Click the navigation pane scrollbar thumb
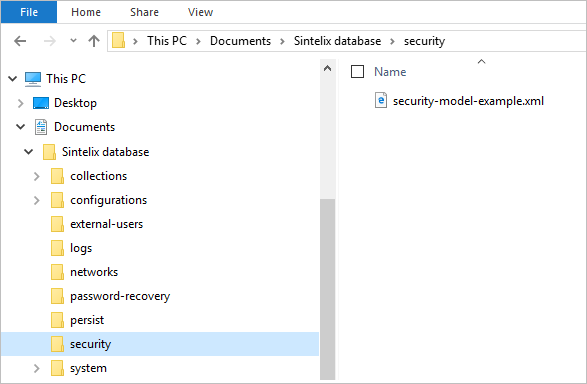Viewport: 587px width, 384px height. [328, 289]
